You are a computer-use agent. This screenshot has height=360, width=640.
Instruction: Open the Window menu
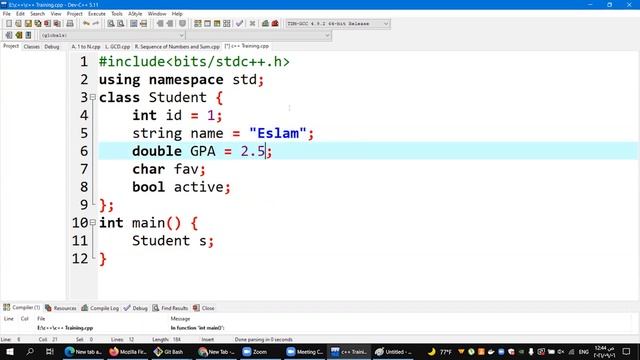157,14
